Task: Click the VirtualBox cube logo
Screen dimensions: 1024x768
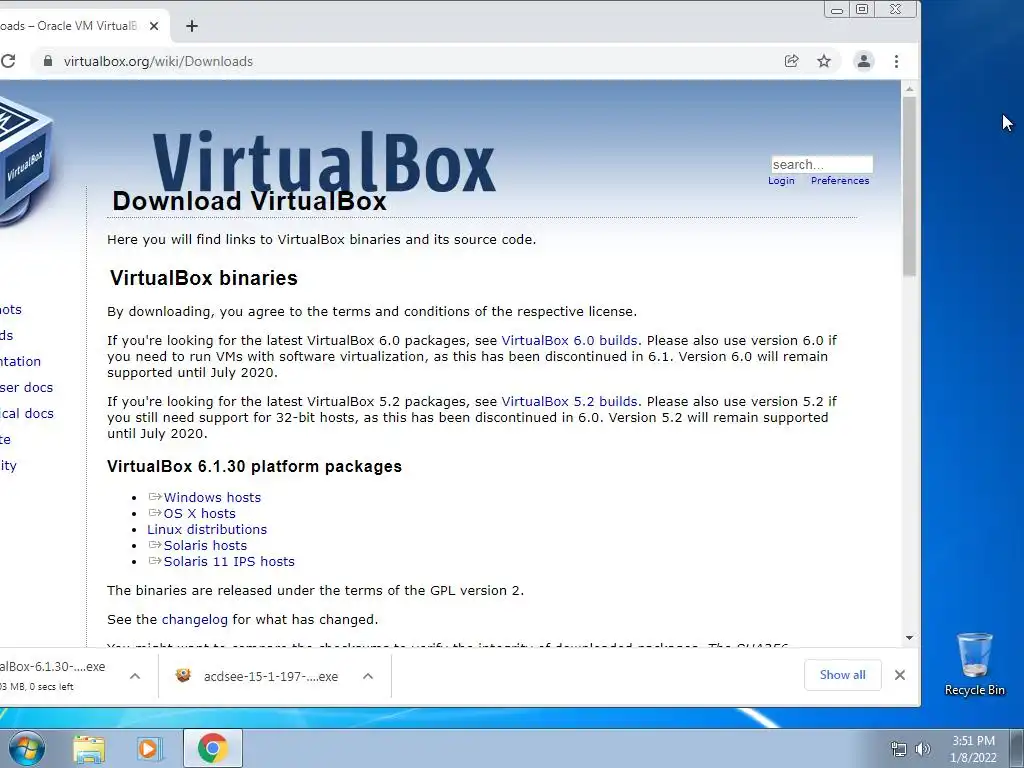Action: 25,160
